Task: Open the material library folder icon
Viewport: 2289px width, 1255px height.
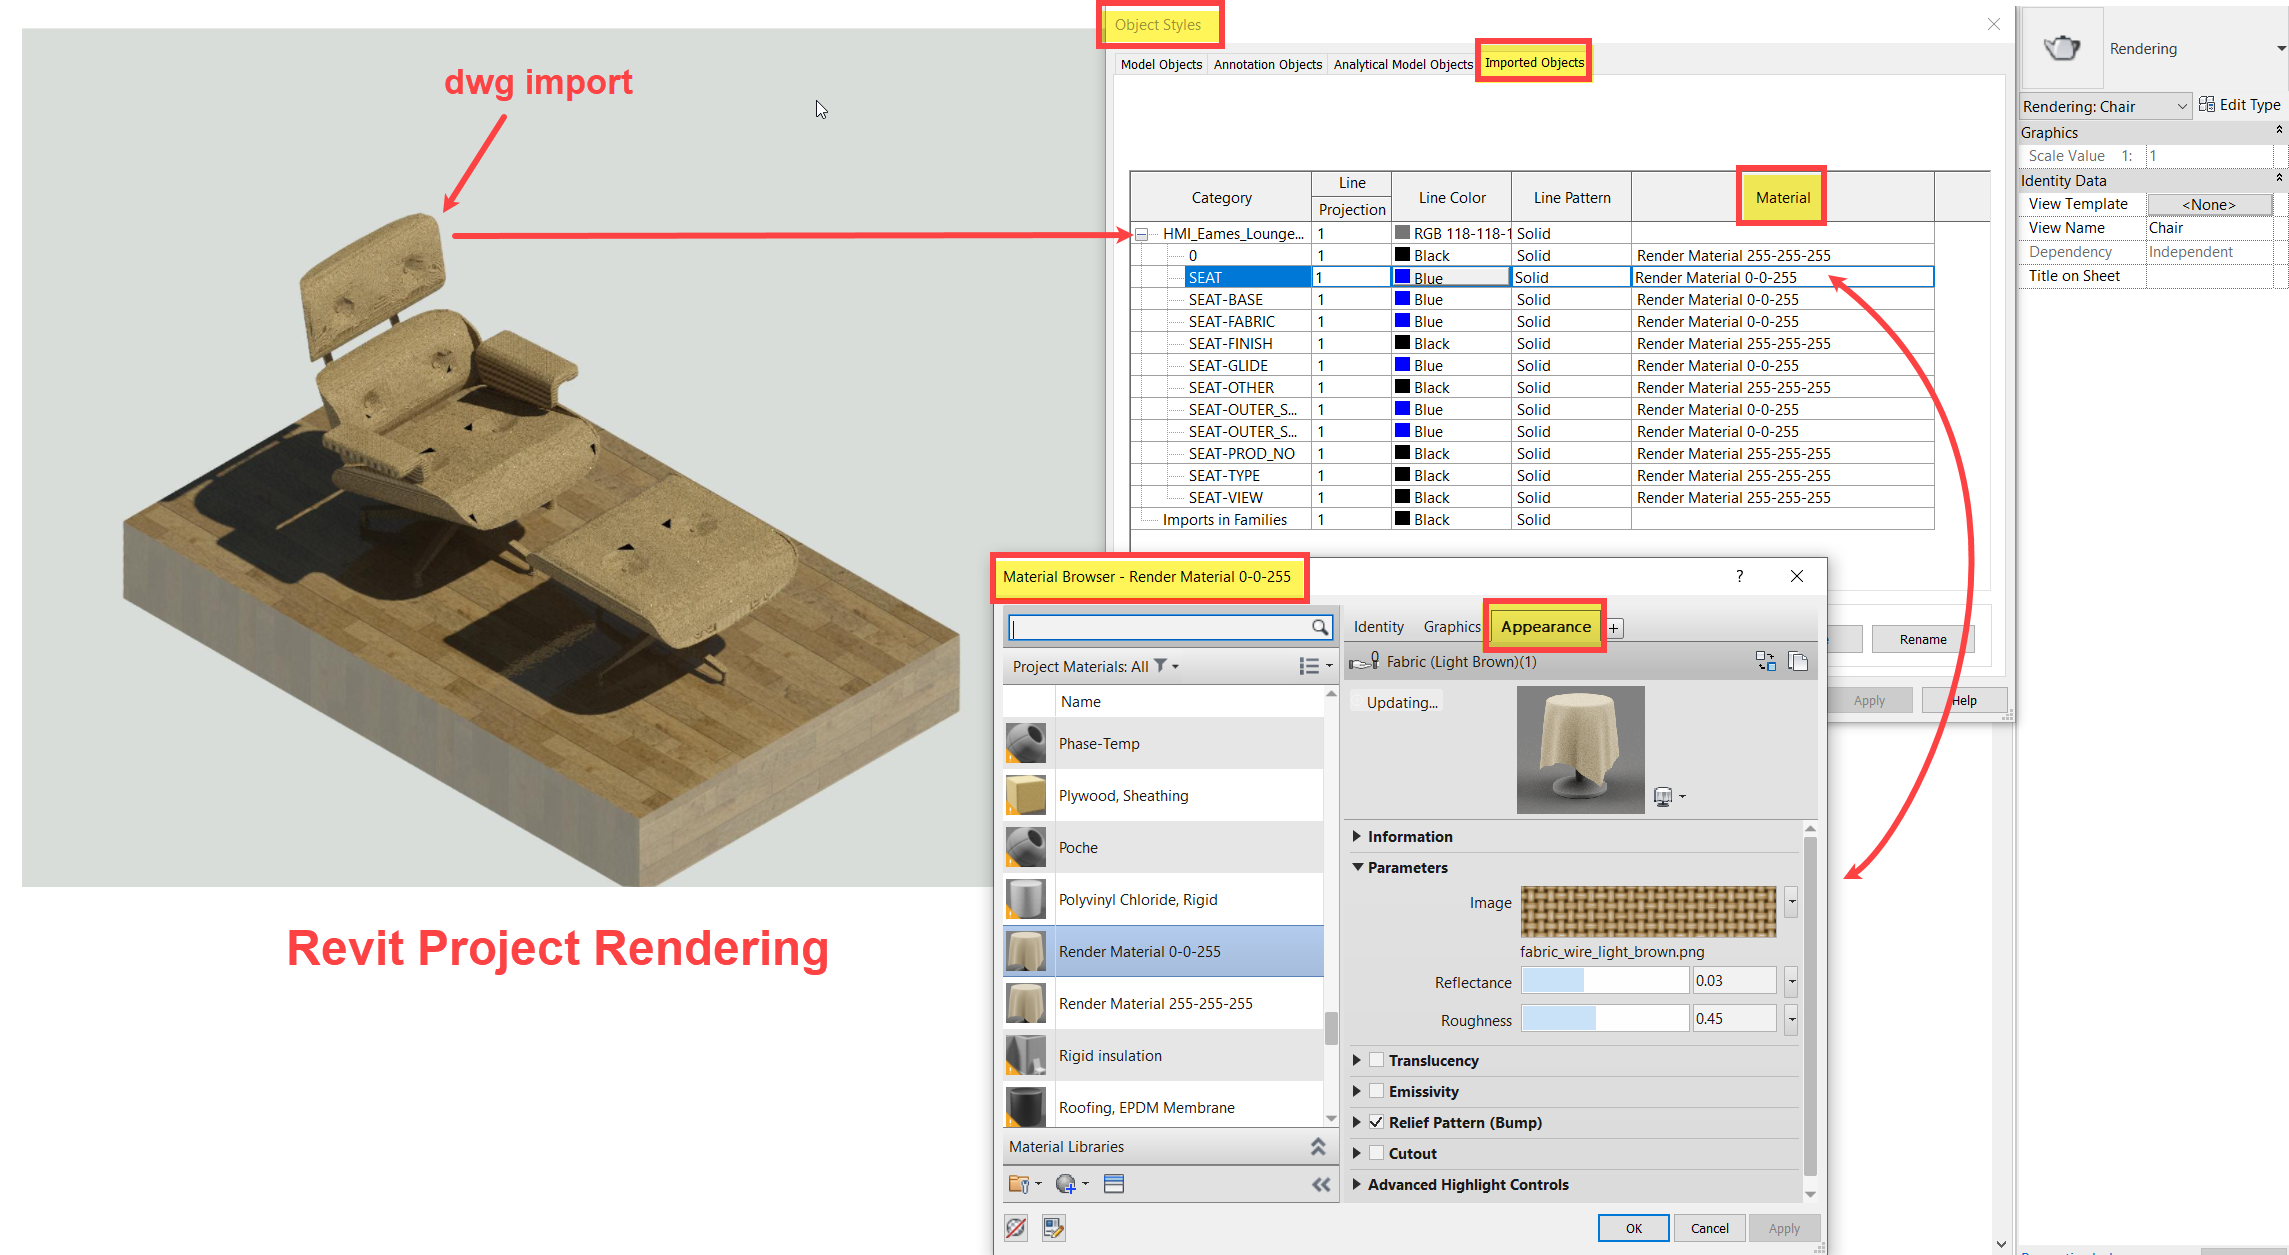Action: click(1019, 1184)
